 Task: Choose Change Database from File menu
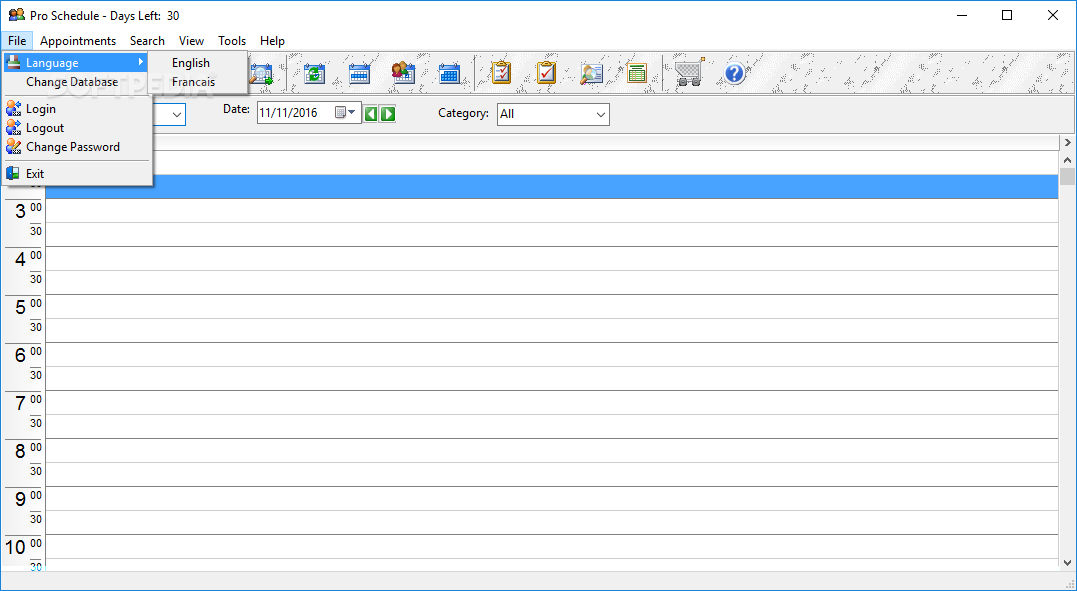(72, 82)
